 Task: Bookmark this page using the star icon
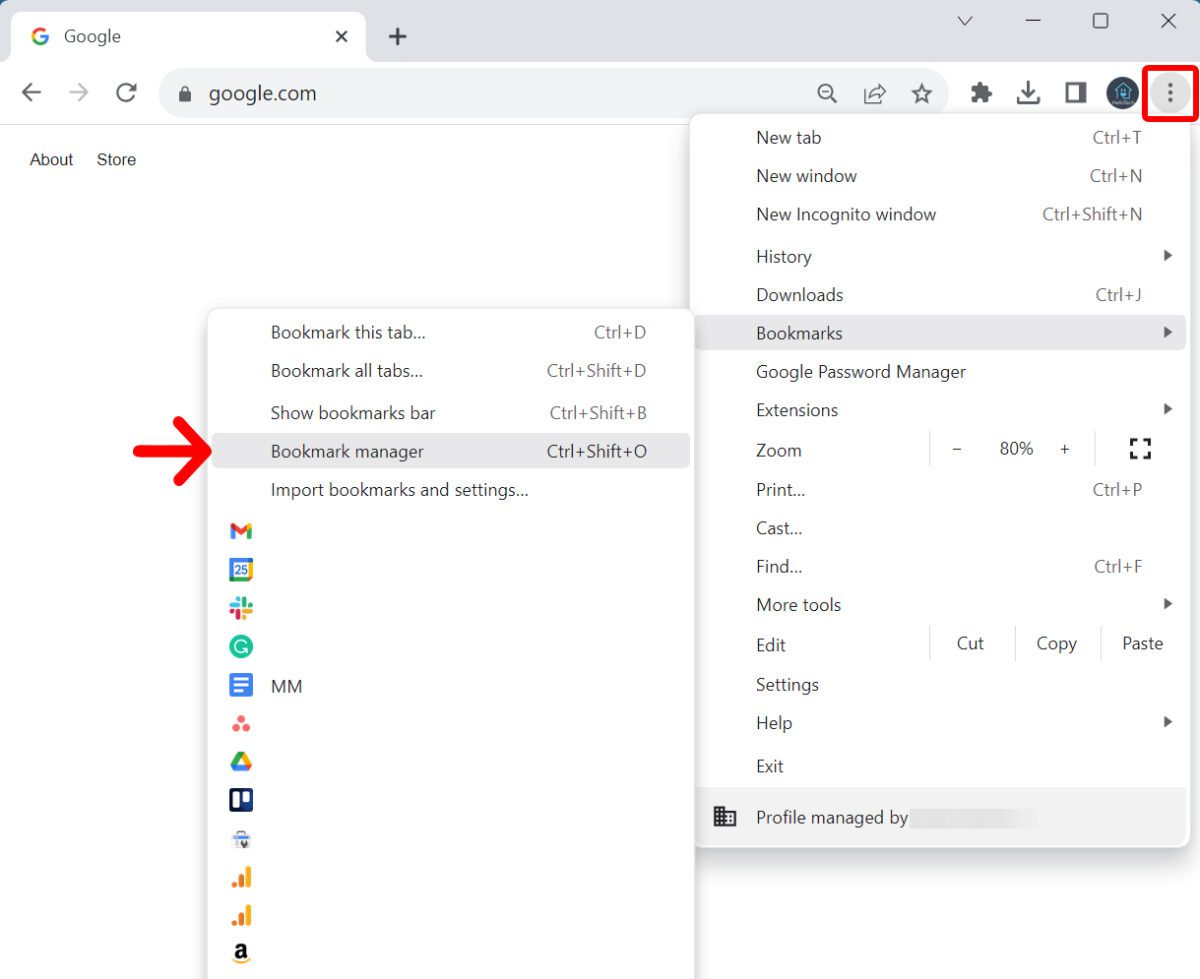pos(922,92)
